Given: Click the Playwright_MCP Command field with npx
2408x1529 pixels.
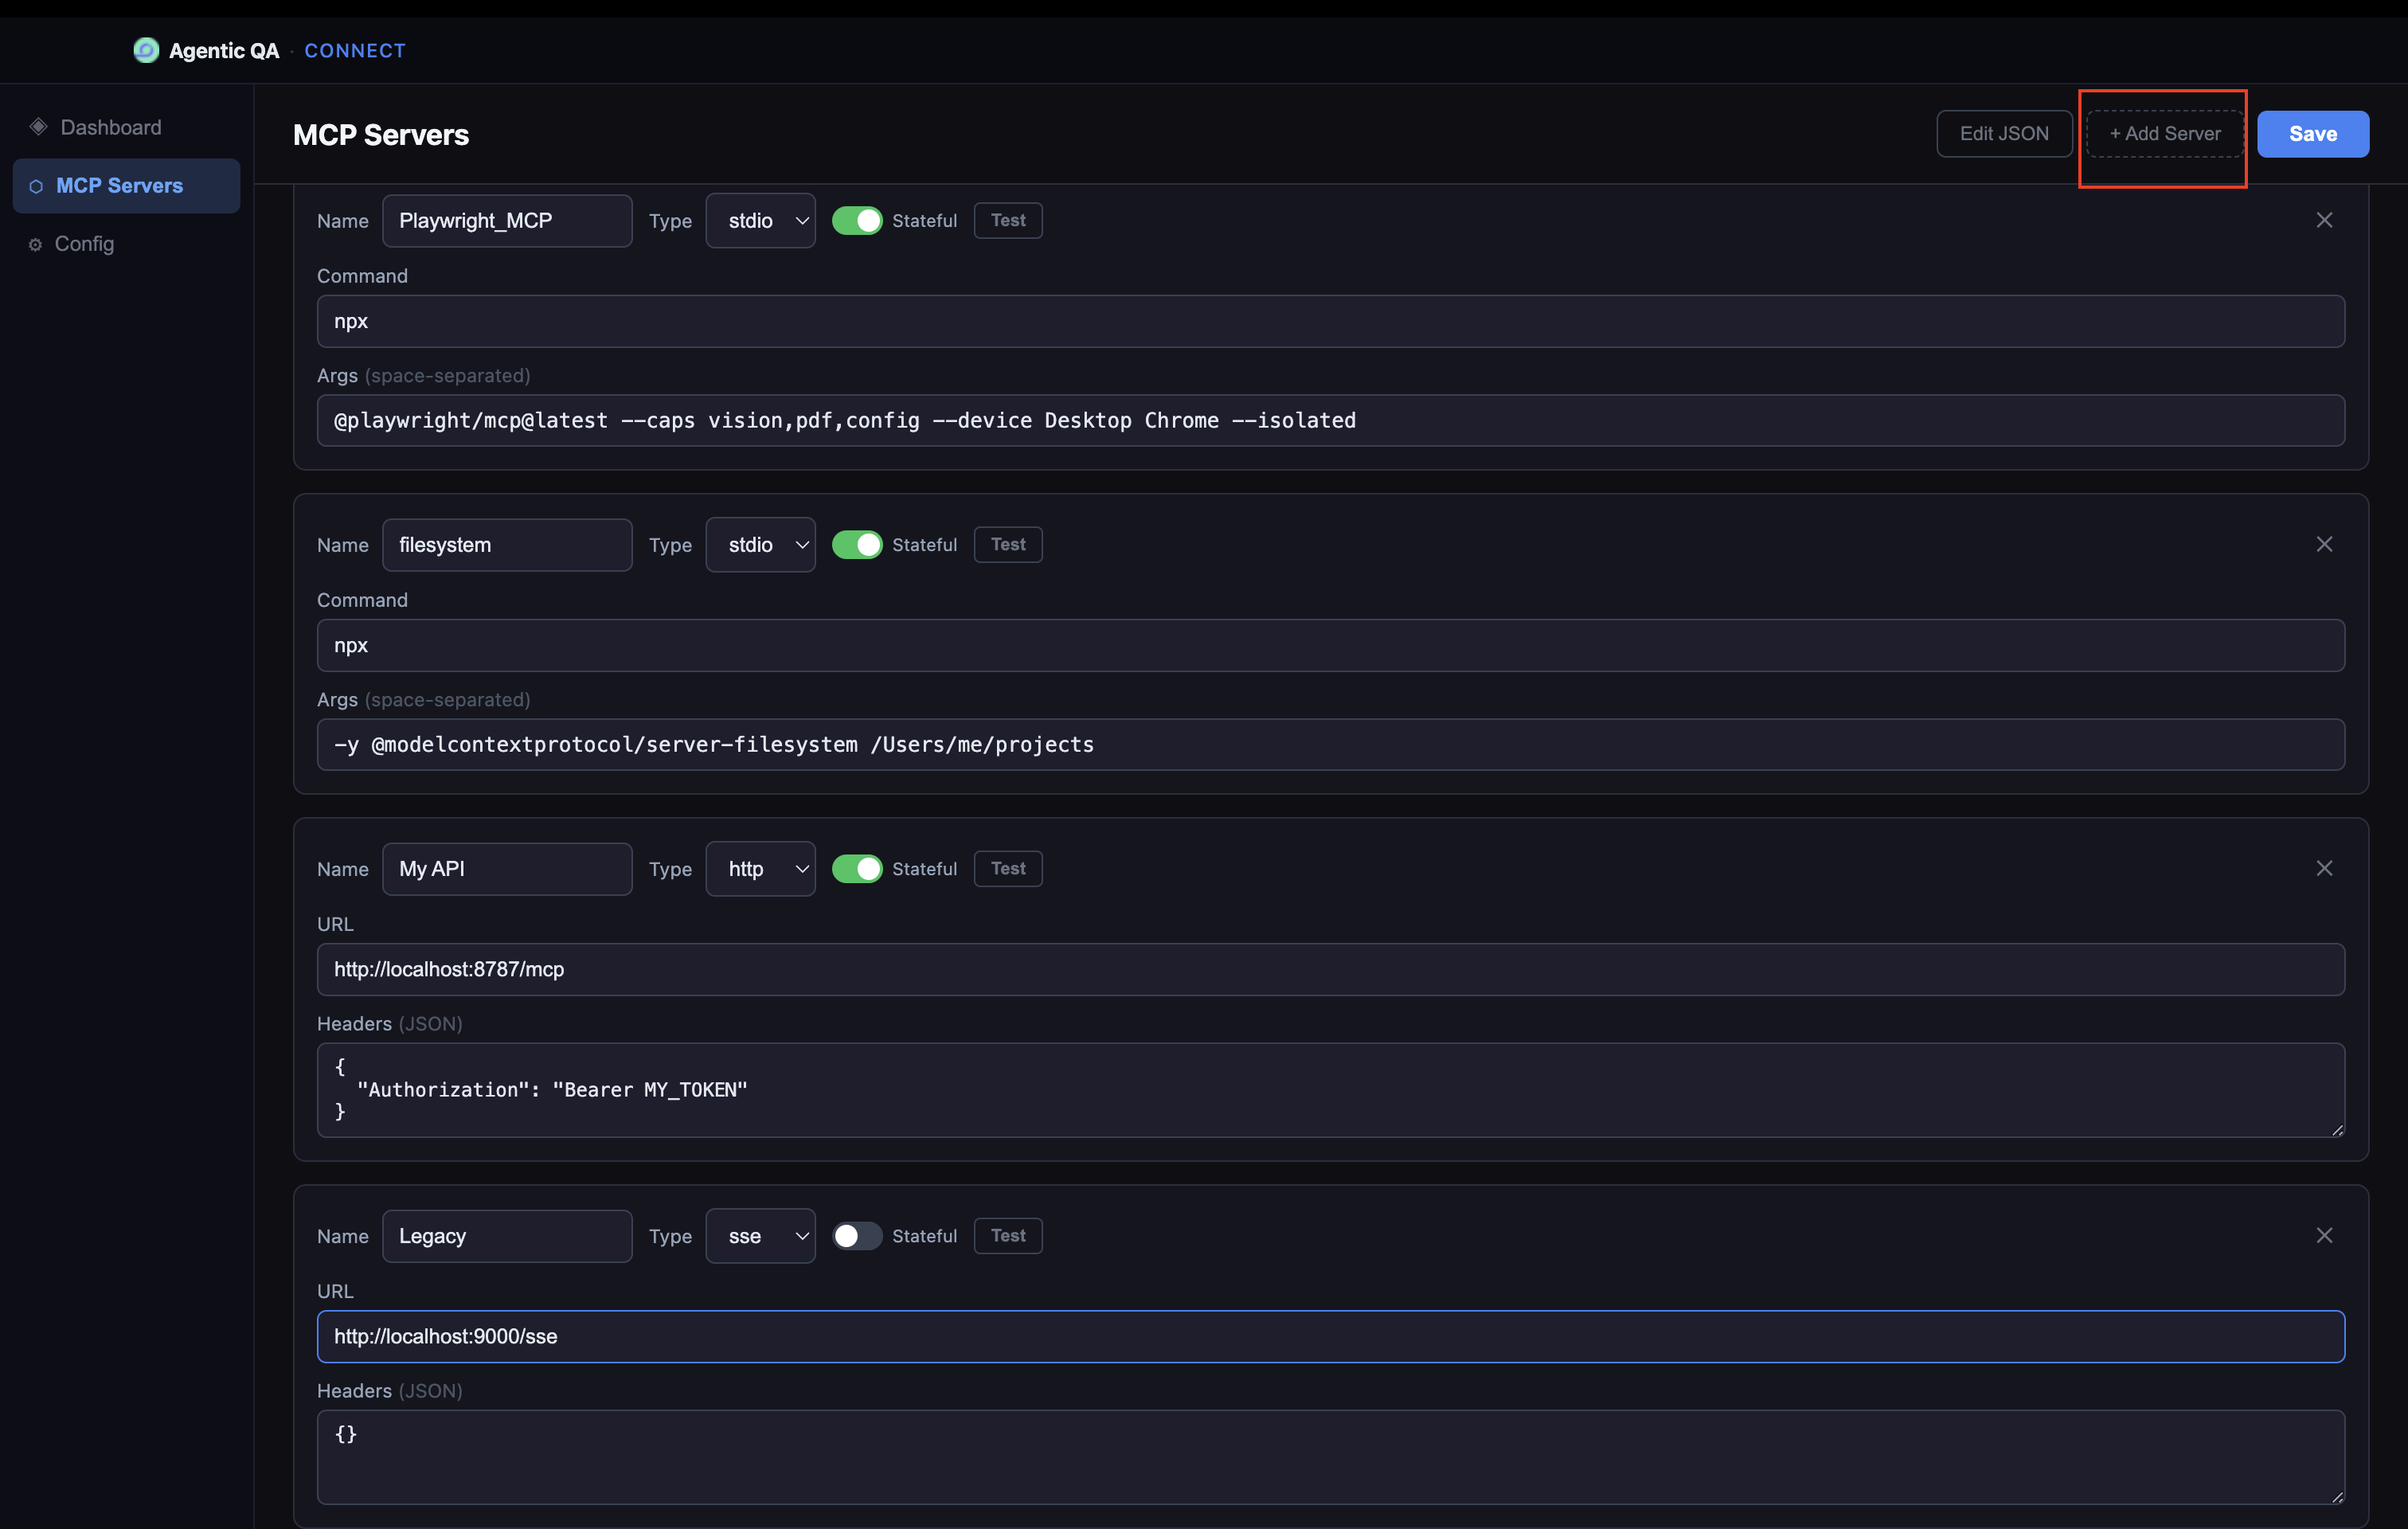Looking at the screenshot, I should coord(1330,321).
